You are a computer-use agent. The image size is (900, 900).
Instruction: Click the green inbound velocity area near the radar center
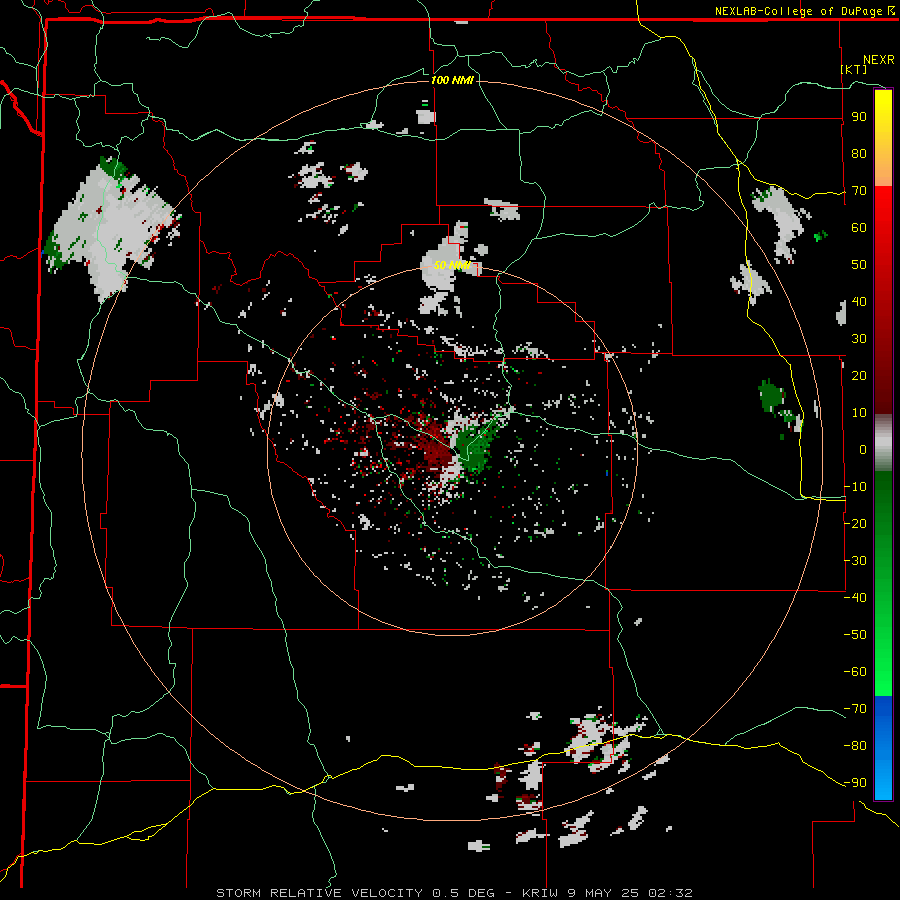click(x=475, y=448)
